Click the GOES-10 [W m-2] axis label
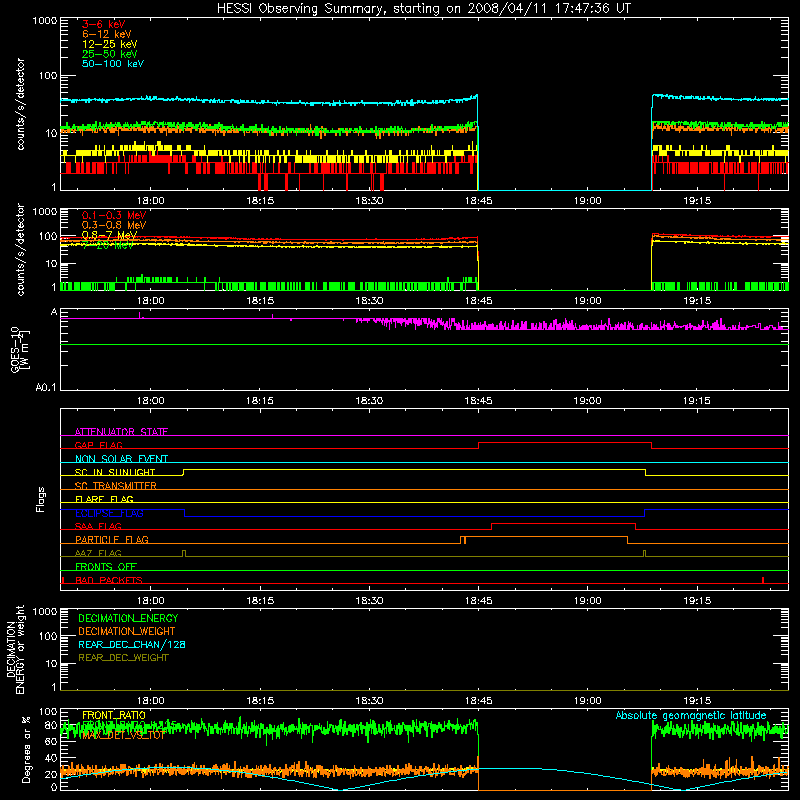 point(20,349)
